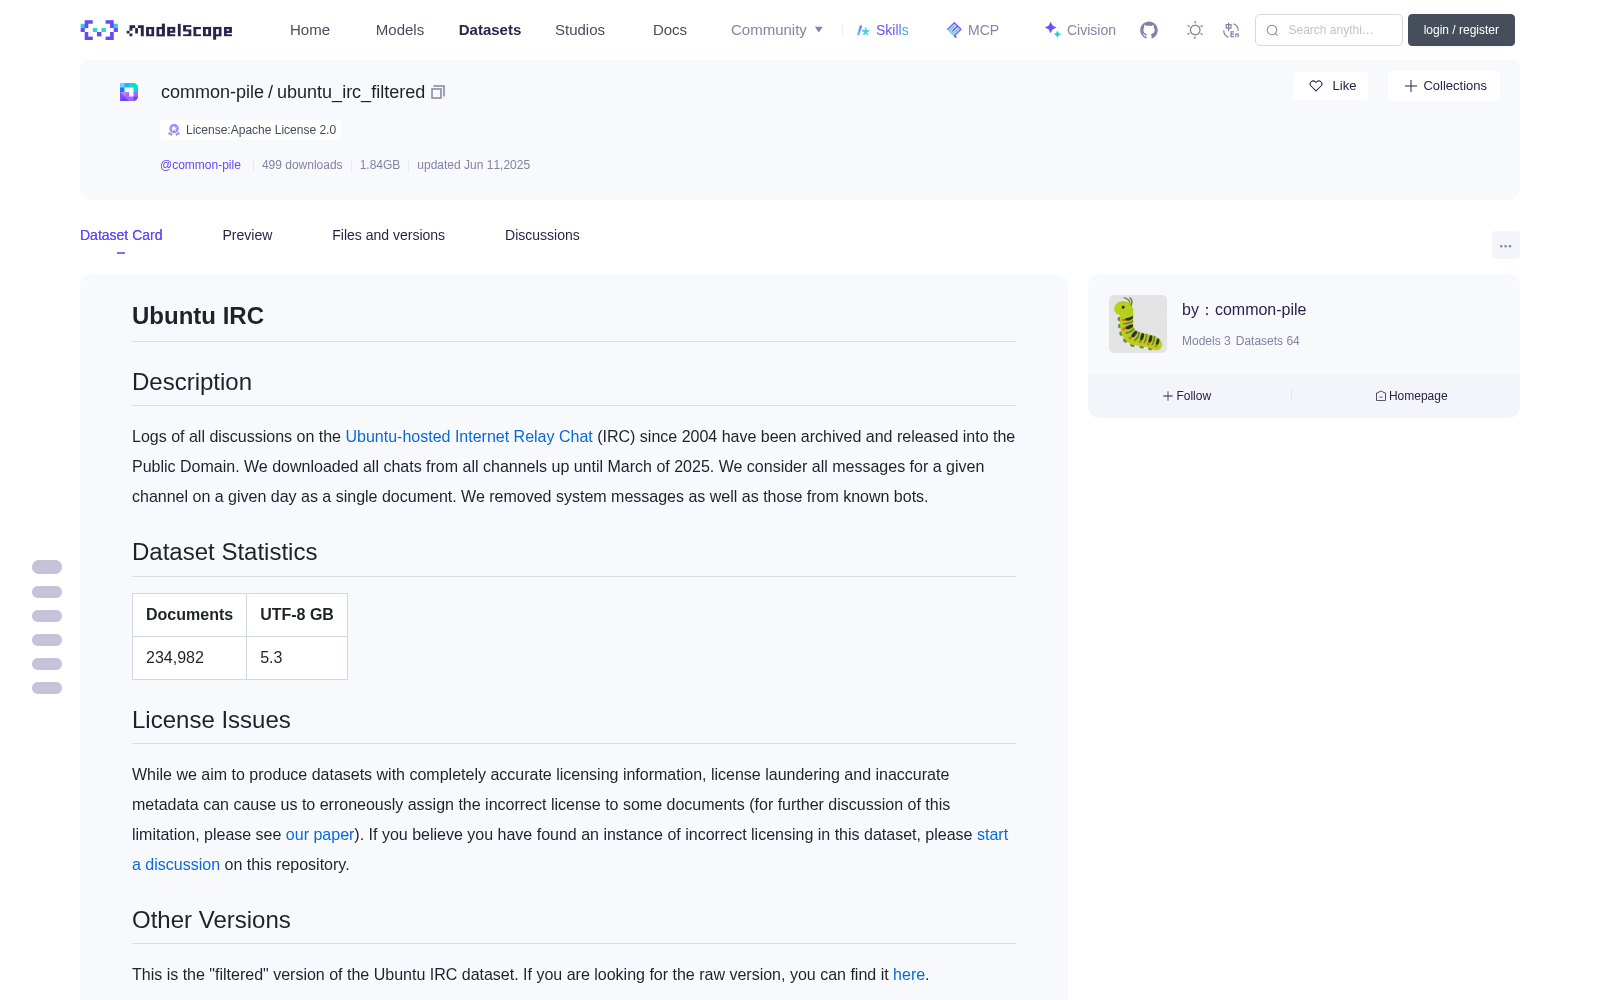Open the Files and versions tab
The image size is (1600, 1000).
(388, 235)
